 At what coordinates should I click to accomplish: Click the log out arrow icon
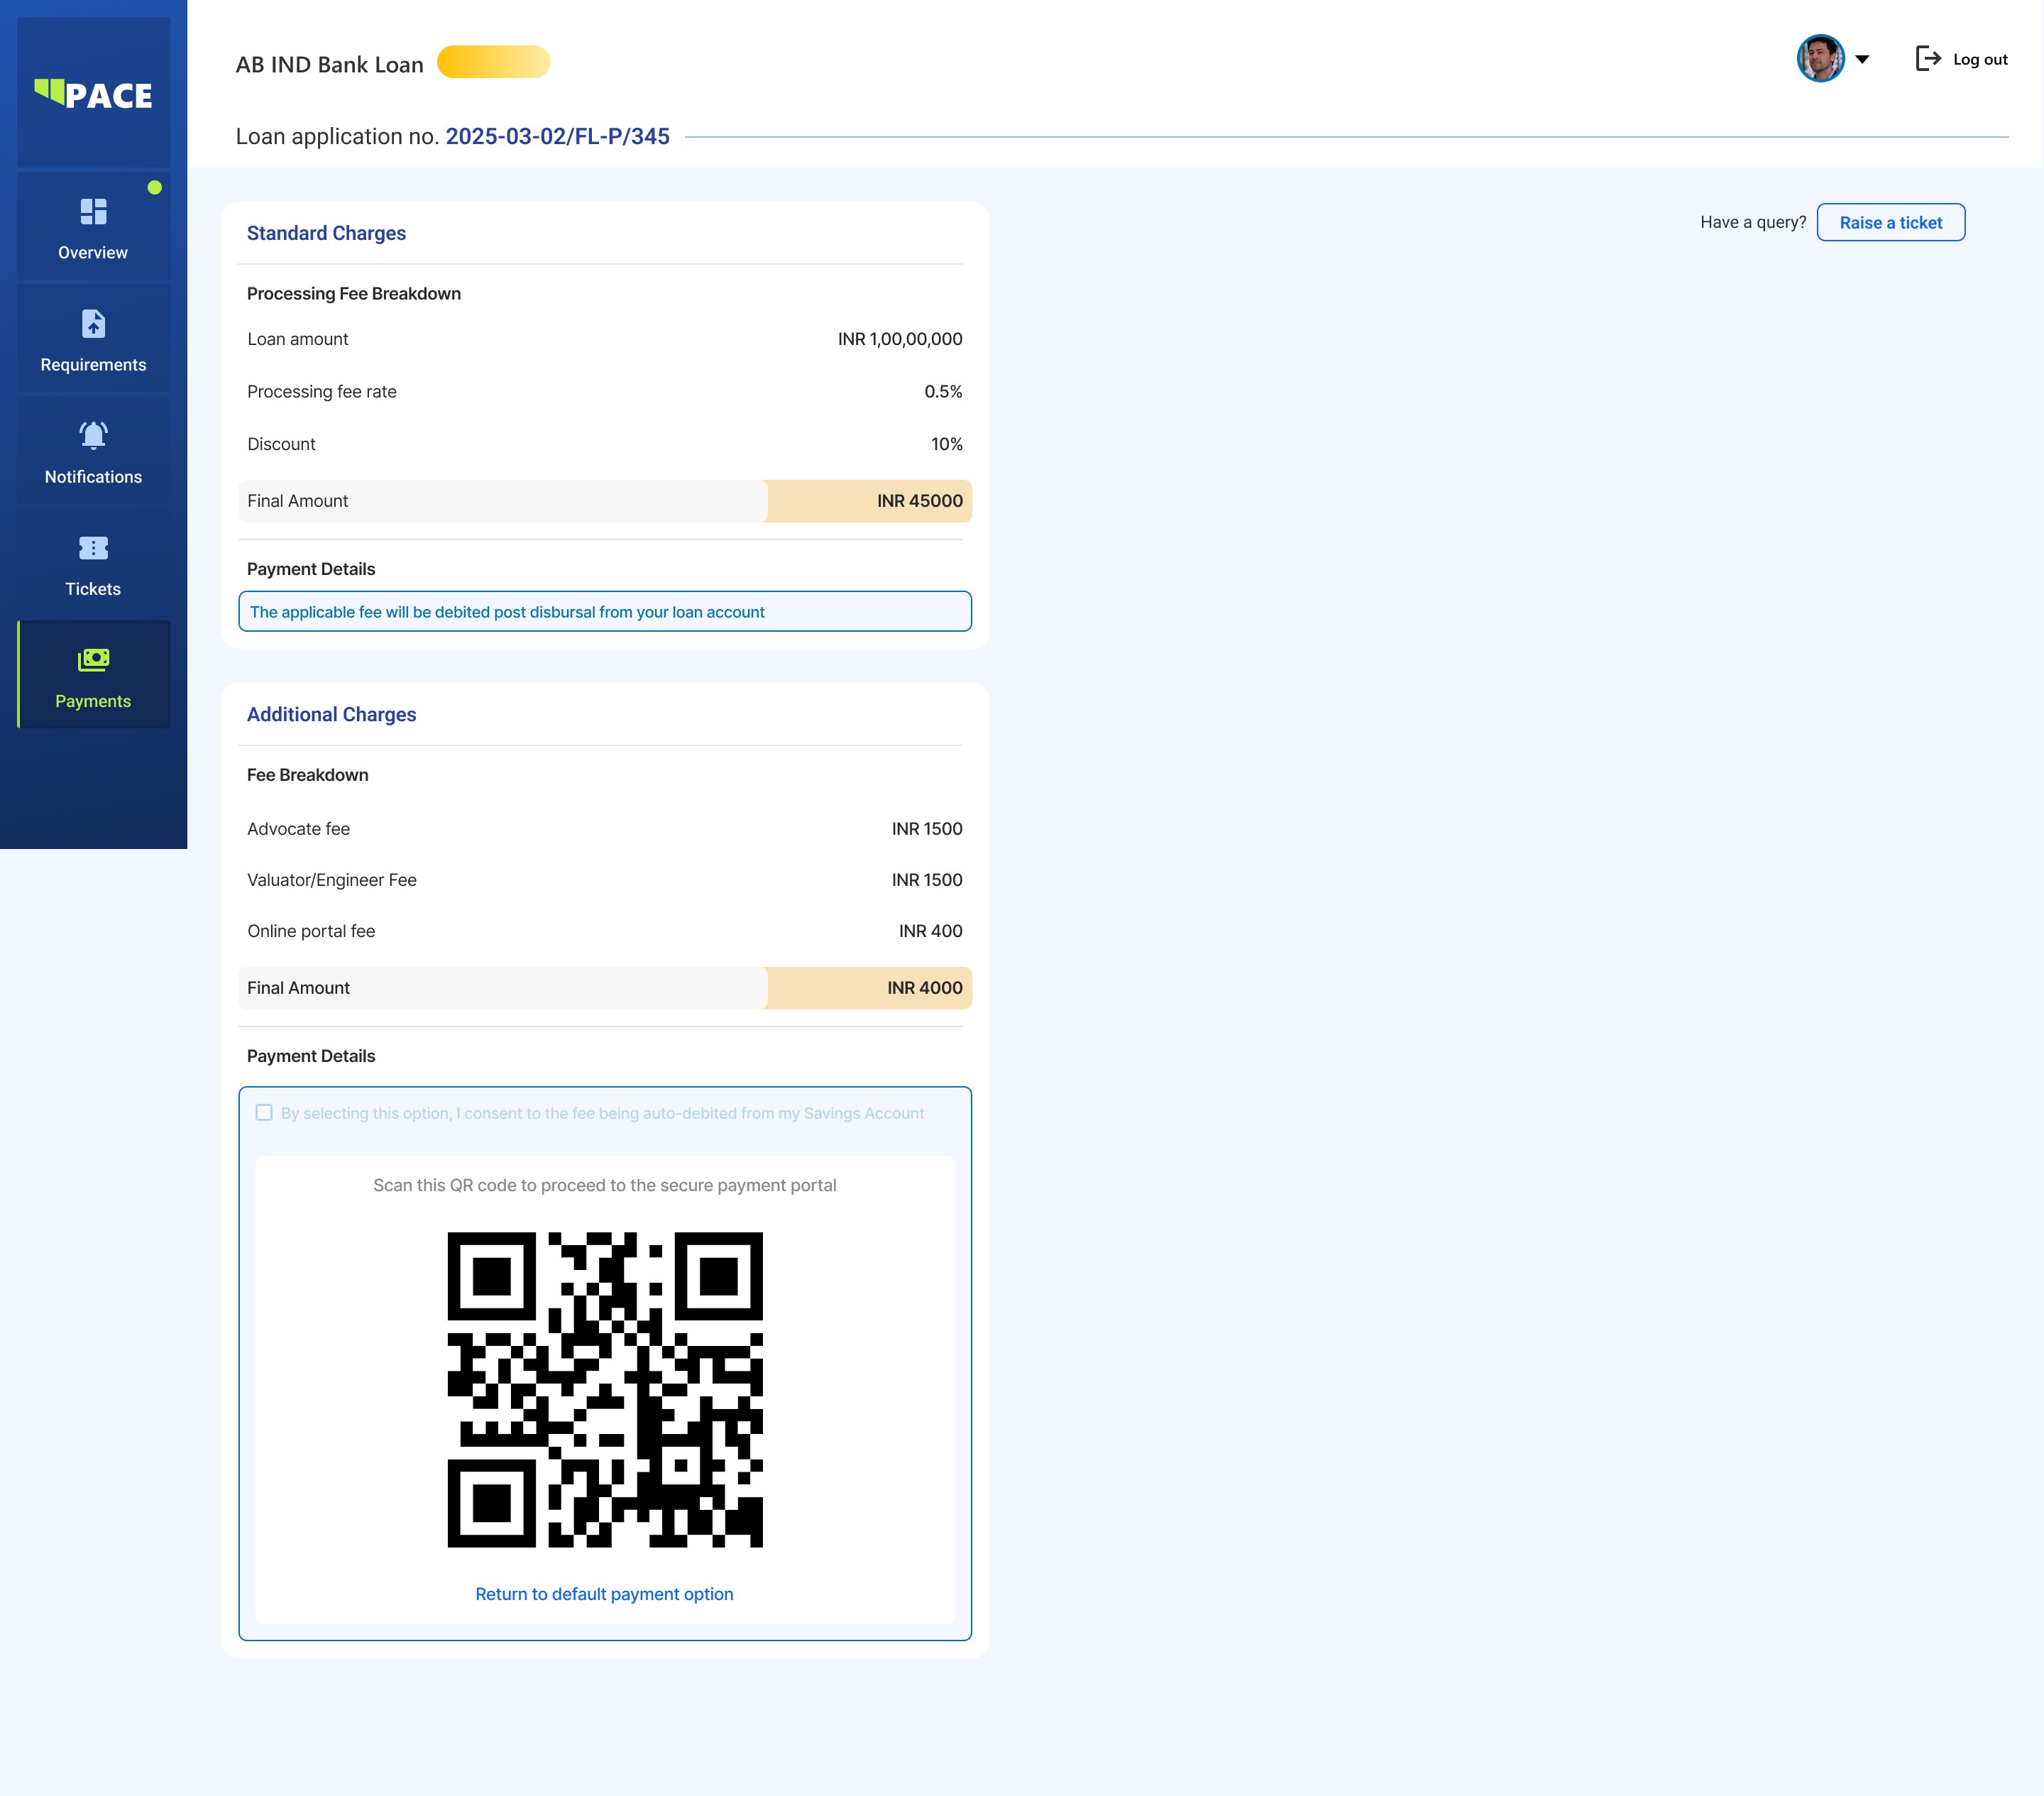pyautogui.click(x=1927, y=59)
